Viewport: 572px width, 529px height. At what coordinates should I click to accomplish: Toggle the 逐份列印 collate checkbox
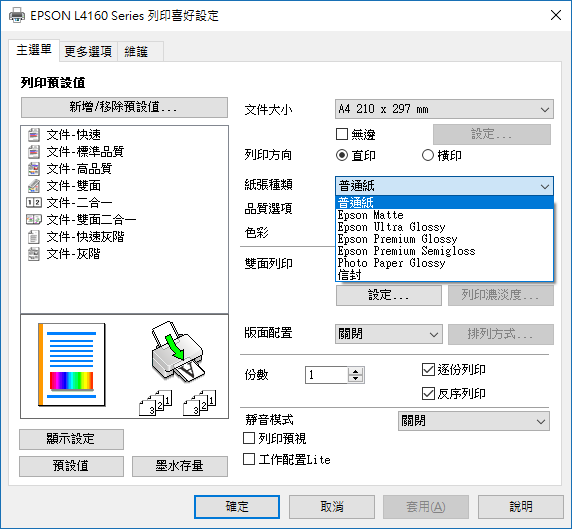(x=428, y=370)
